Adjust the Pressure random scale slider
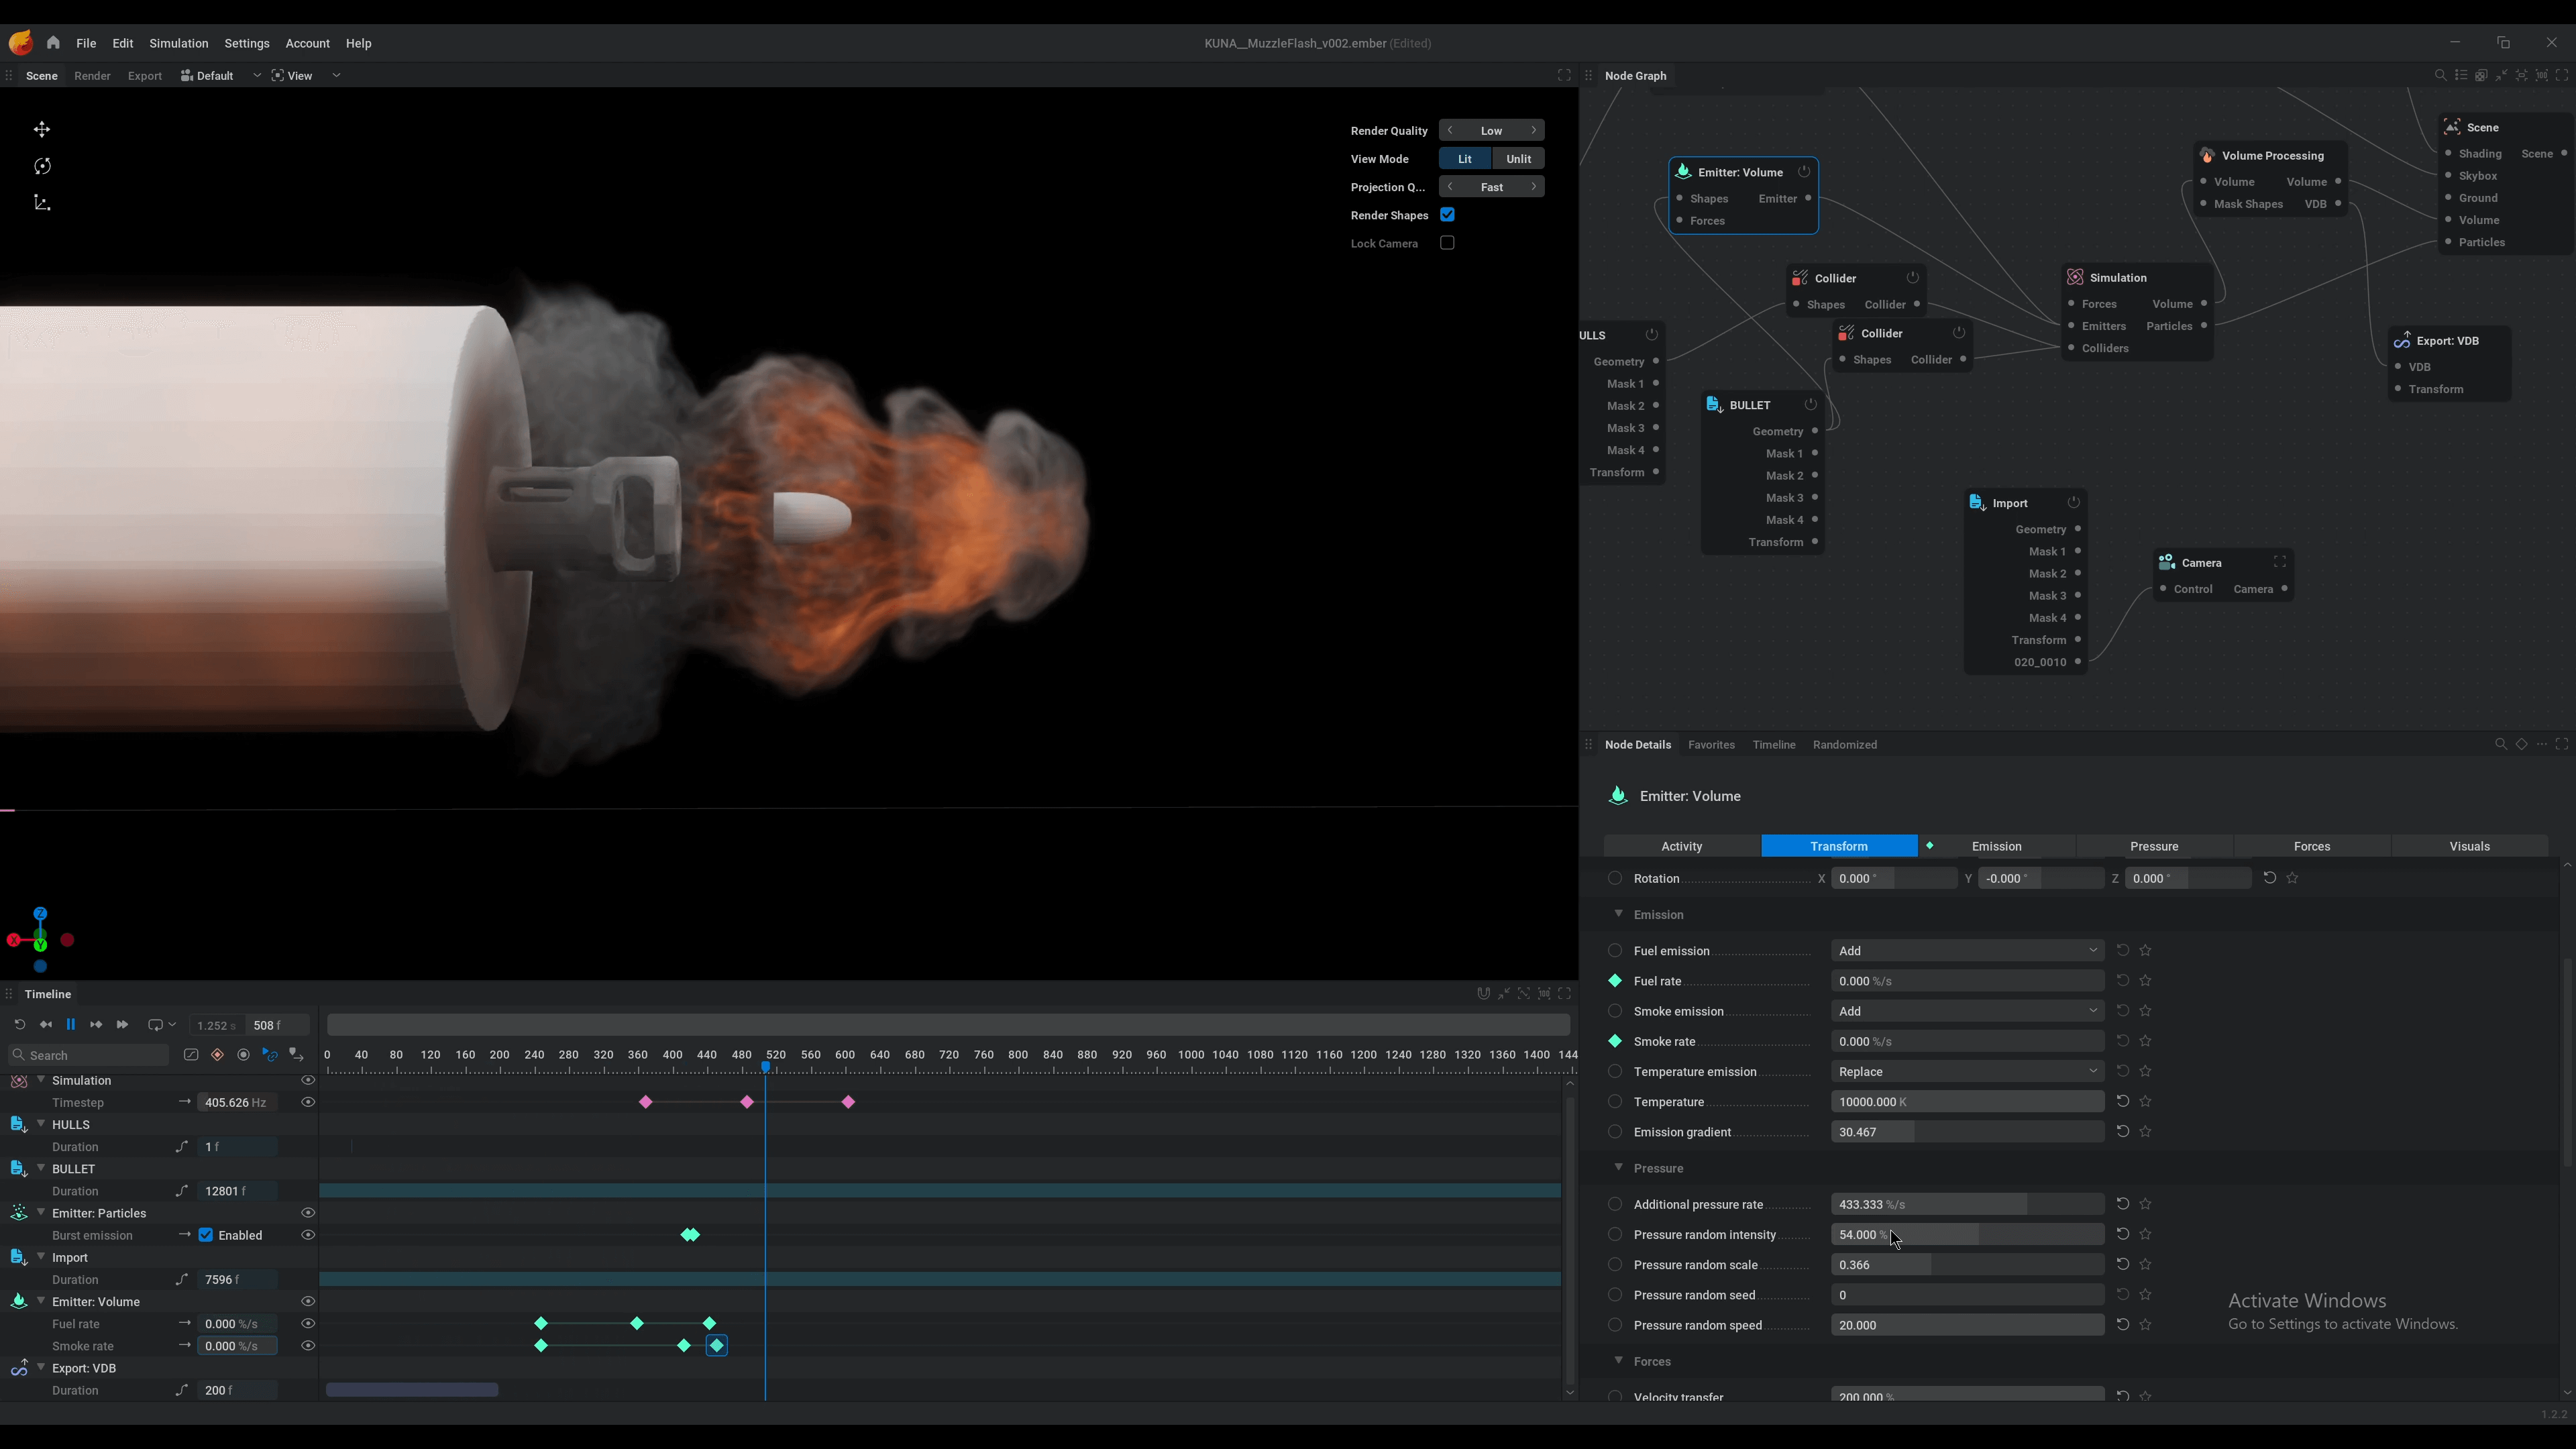The image size is (2576, 1449). click(x=1966, y=1265)
